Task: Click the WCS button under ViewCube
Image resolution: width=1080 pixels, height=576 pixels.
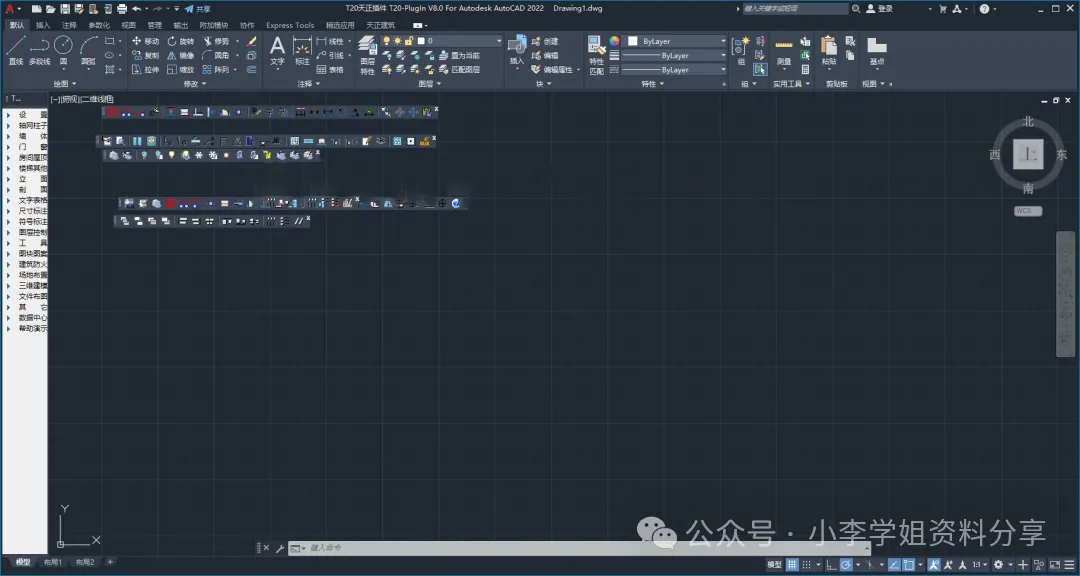Action: pyautogui.click(x=1028, y=211)
